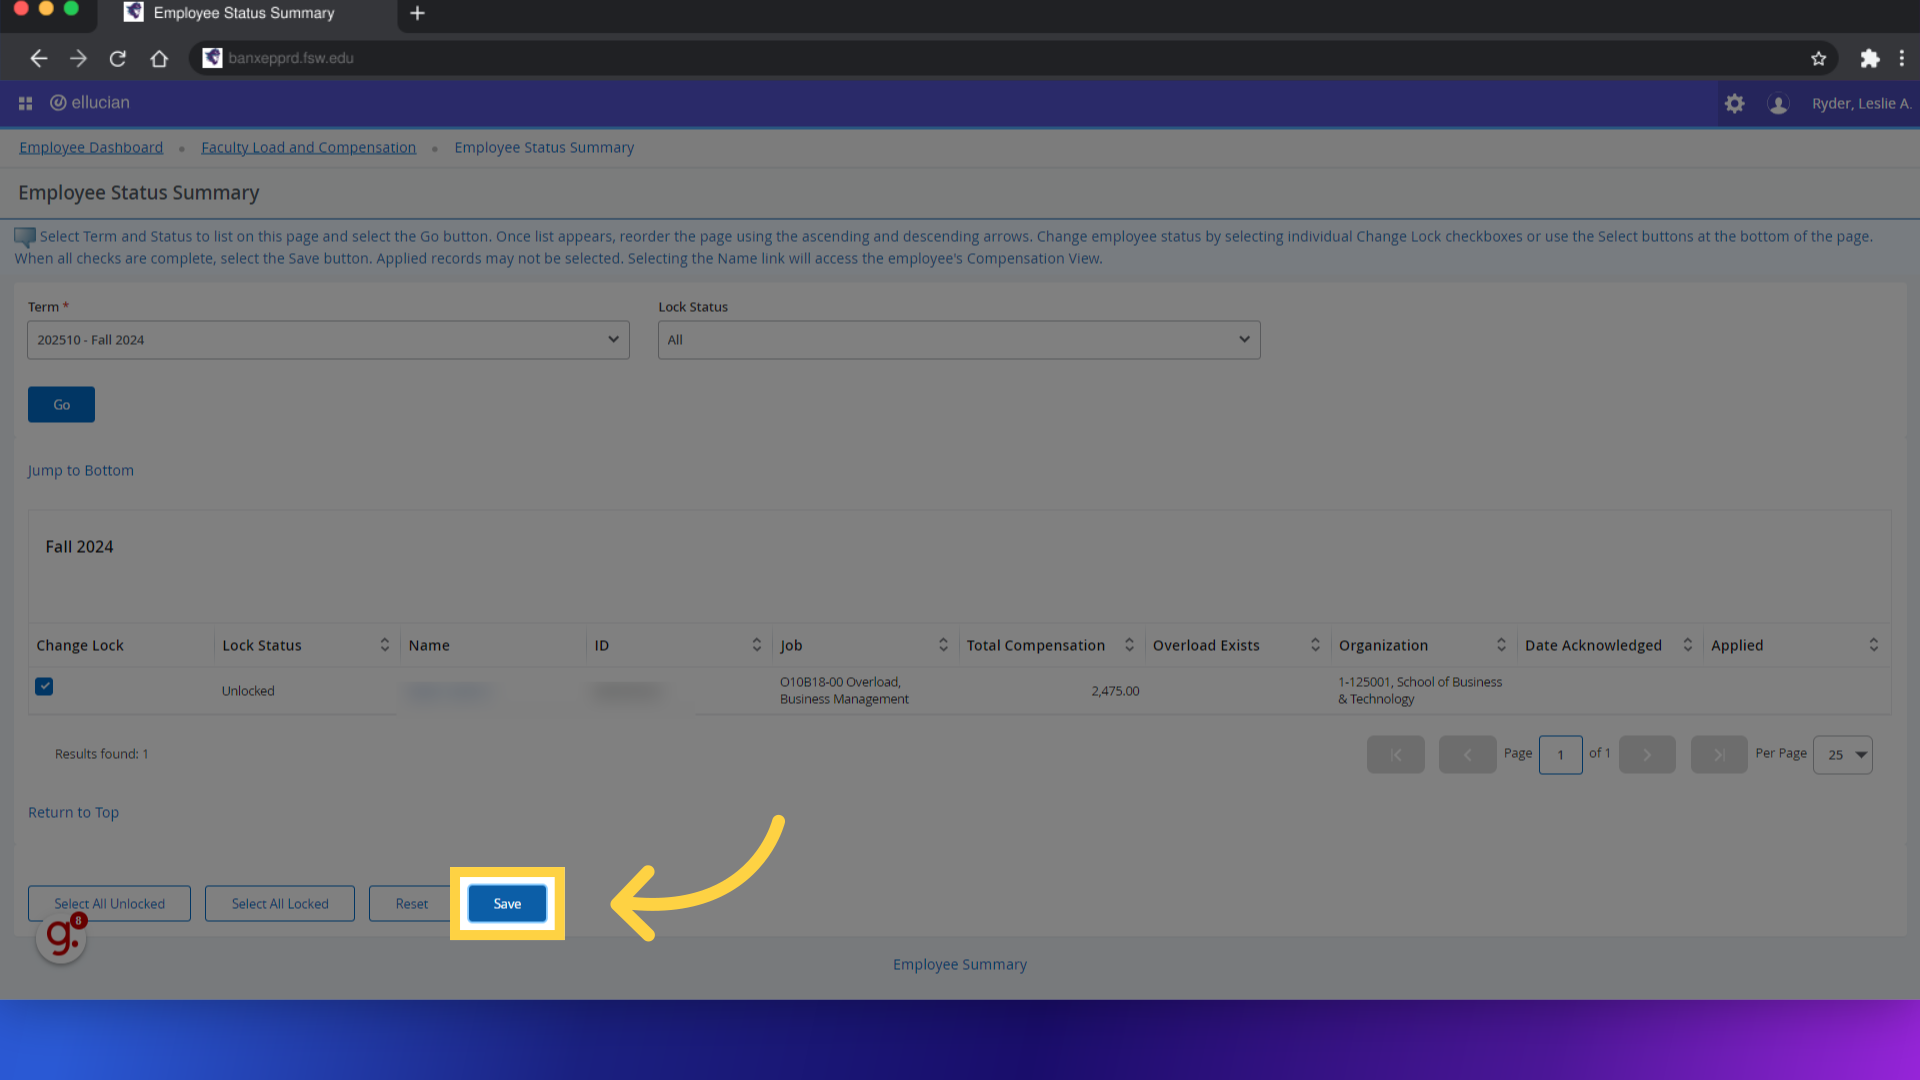Viewport: 1920px width, 1080px height.
Task: Click the browser back navigation arrow
Action: [38, 58]
